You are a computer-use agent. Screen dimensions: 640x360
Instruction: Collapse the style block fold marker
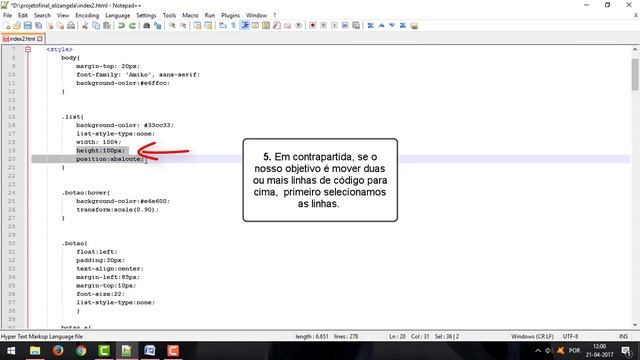coord(28,49)
